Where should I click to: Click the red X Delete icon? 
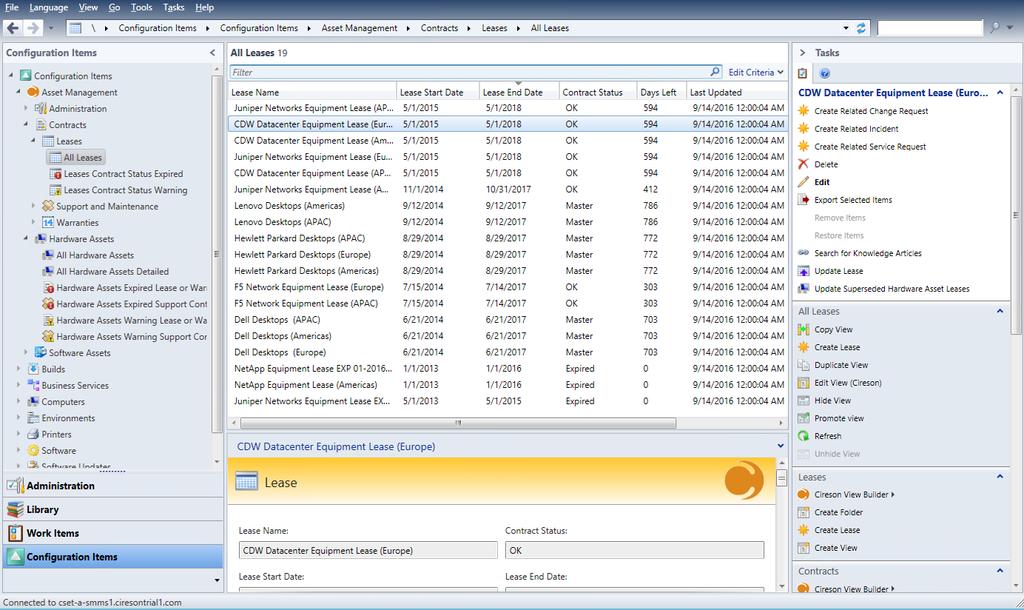click(x=803, y=164)
